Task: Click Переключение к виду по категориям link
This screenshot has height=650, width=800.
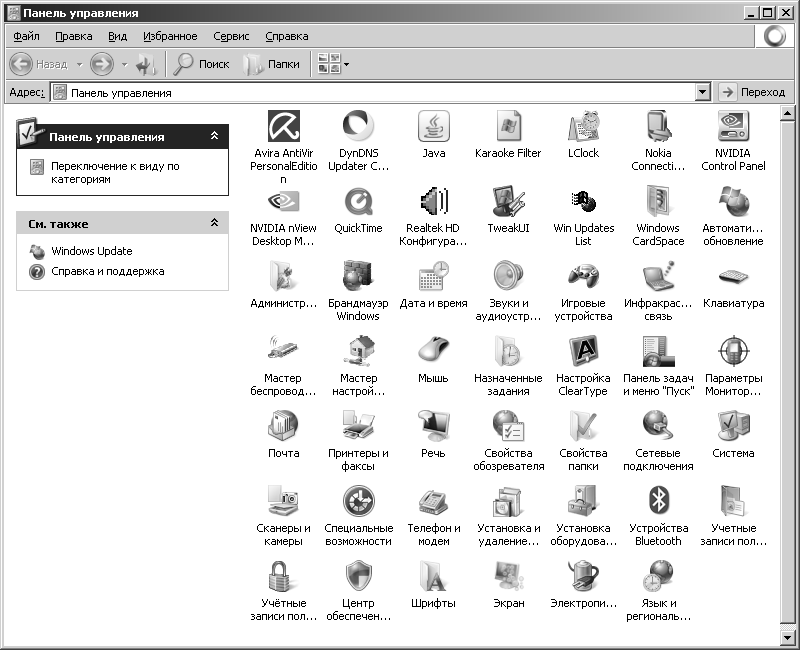Action: coord(115,172)
